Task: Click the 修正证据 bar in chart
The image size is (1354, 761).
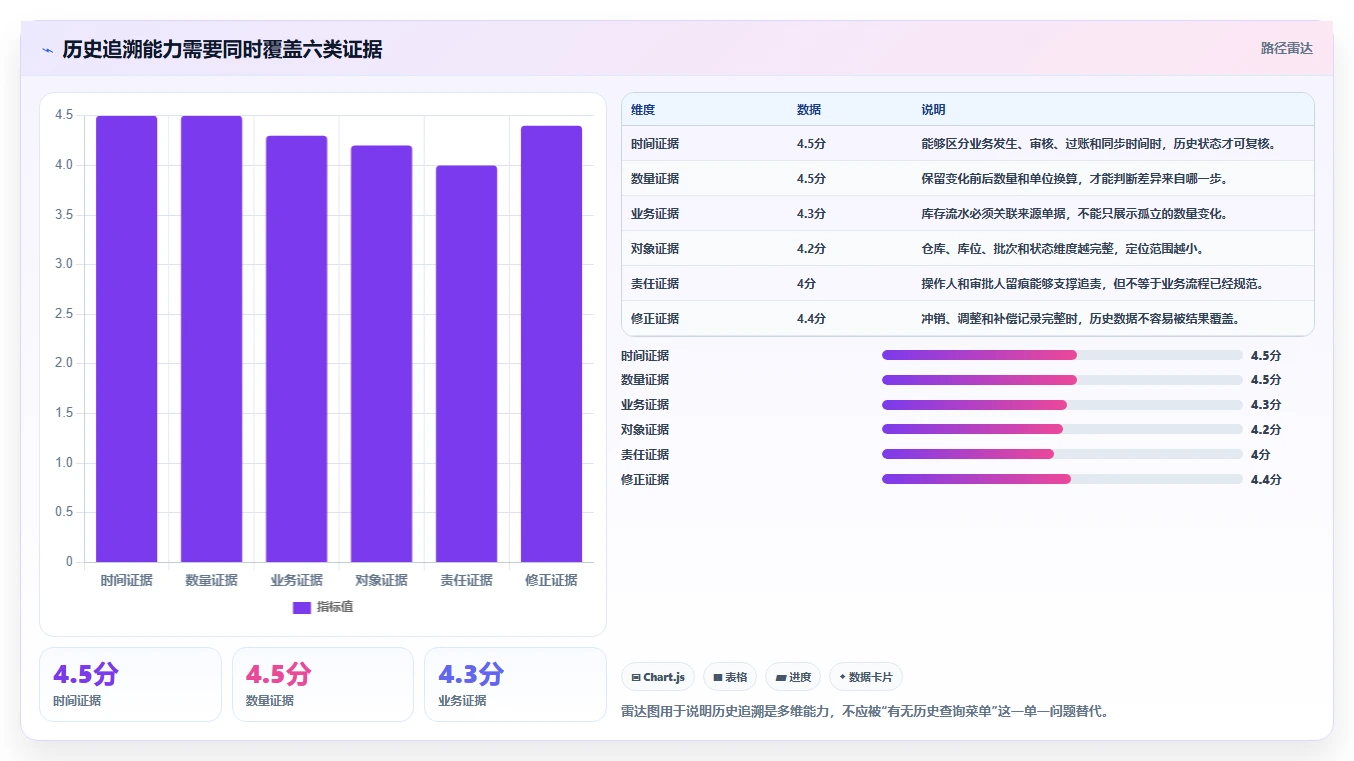Action: tap(551, 344)
